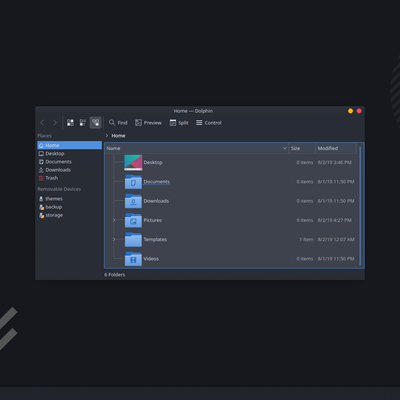Click the vertical scrollbar in file list
This screenshot has width=400, height=400.
point(360,206)
